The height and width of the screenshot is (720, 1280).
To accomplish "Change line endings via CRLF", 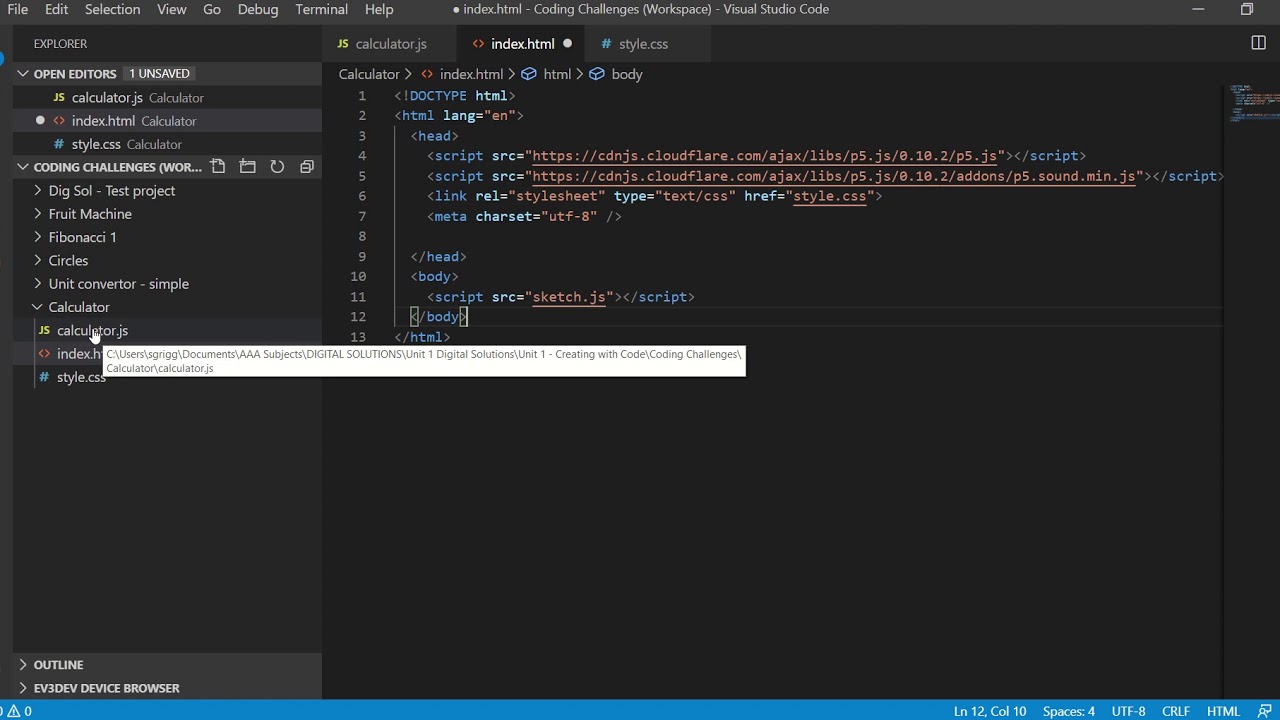I will (x=1175, y=711).
